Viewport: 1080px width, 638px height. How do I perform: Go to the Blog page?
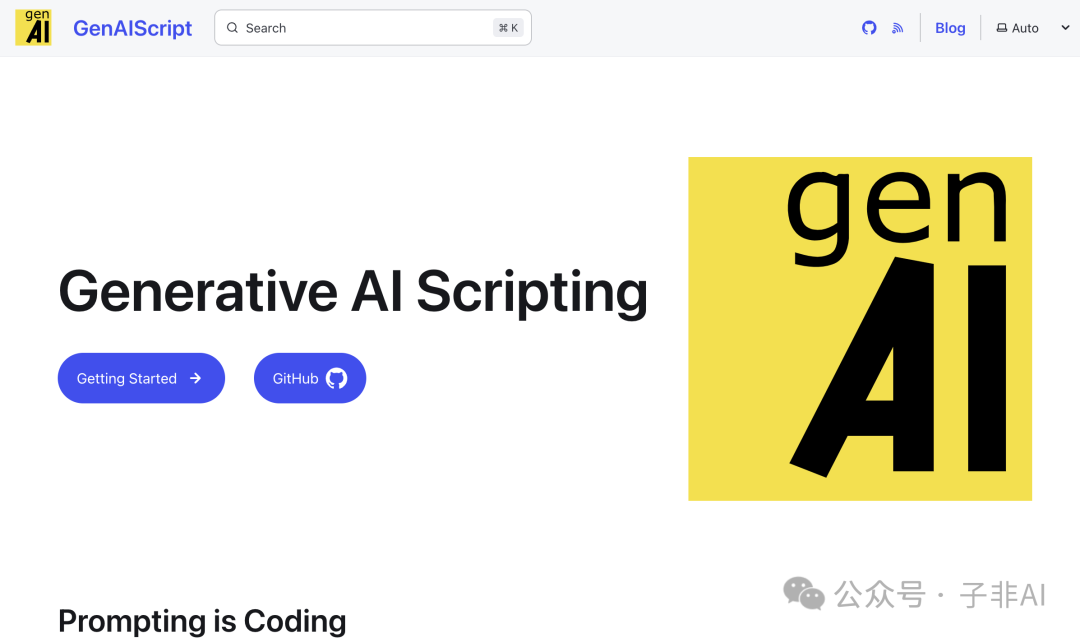tap(950, 28)
